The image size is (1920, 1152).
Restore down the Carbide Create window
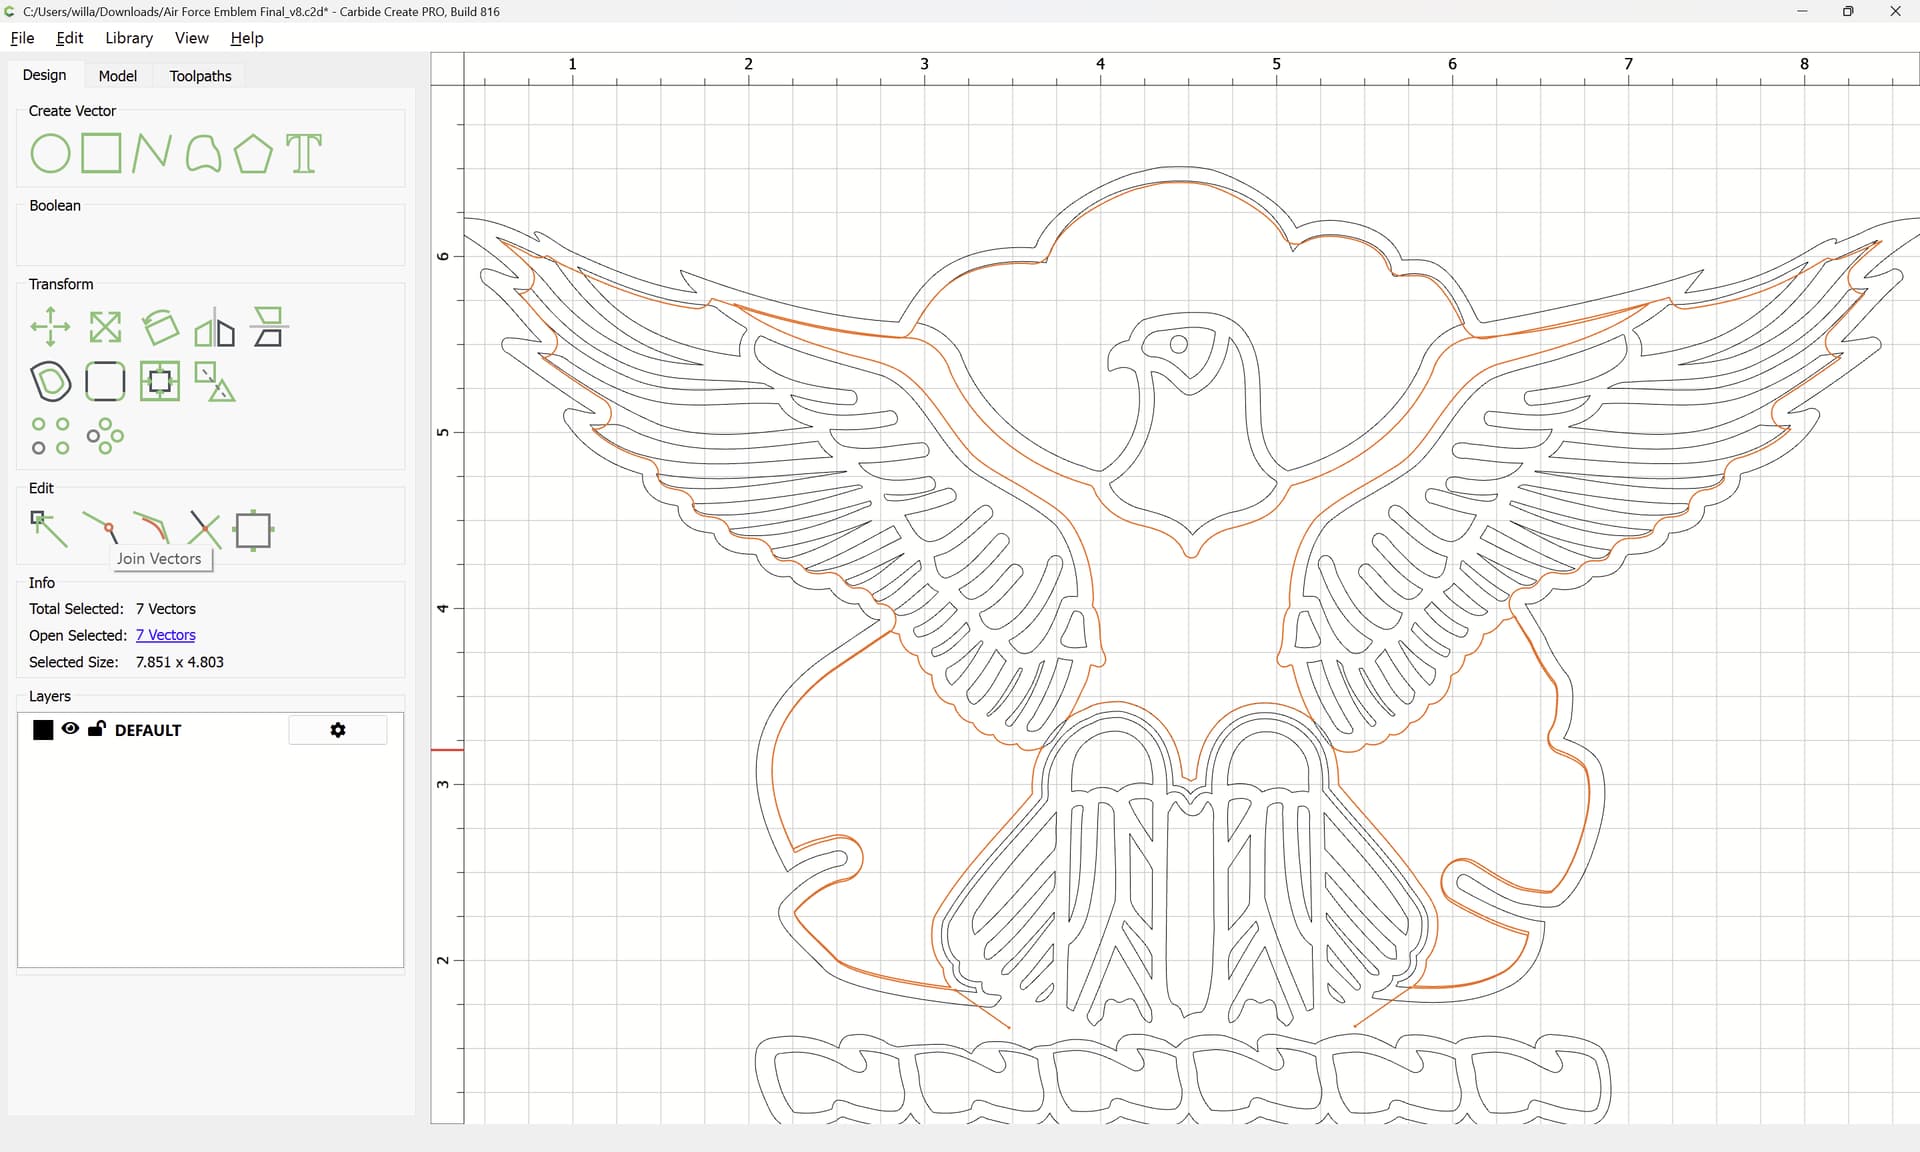click(1848, 11)
